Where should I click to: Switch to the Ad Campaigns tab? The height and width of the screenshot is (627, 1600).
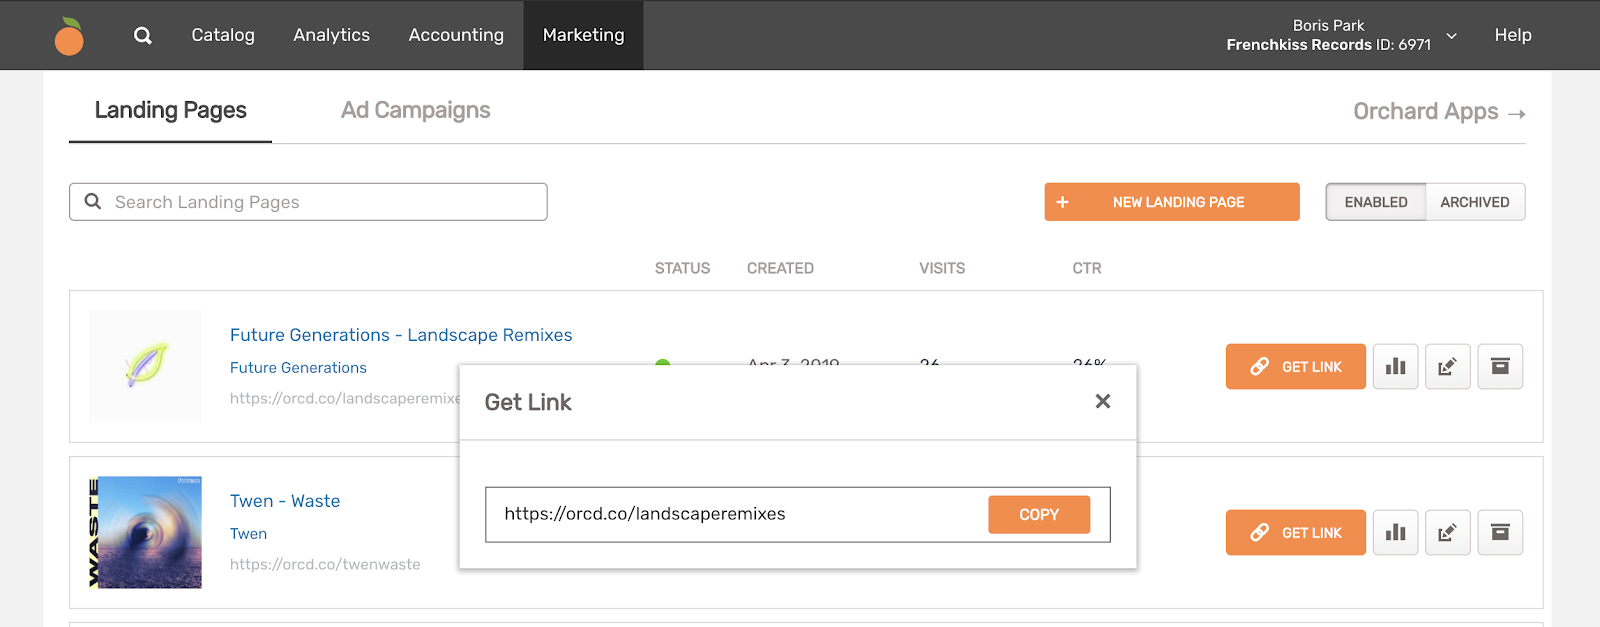tap(415, 110)
